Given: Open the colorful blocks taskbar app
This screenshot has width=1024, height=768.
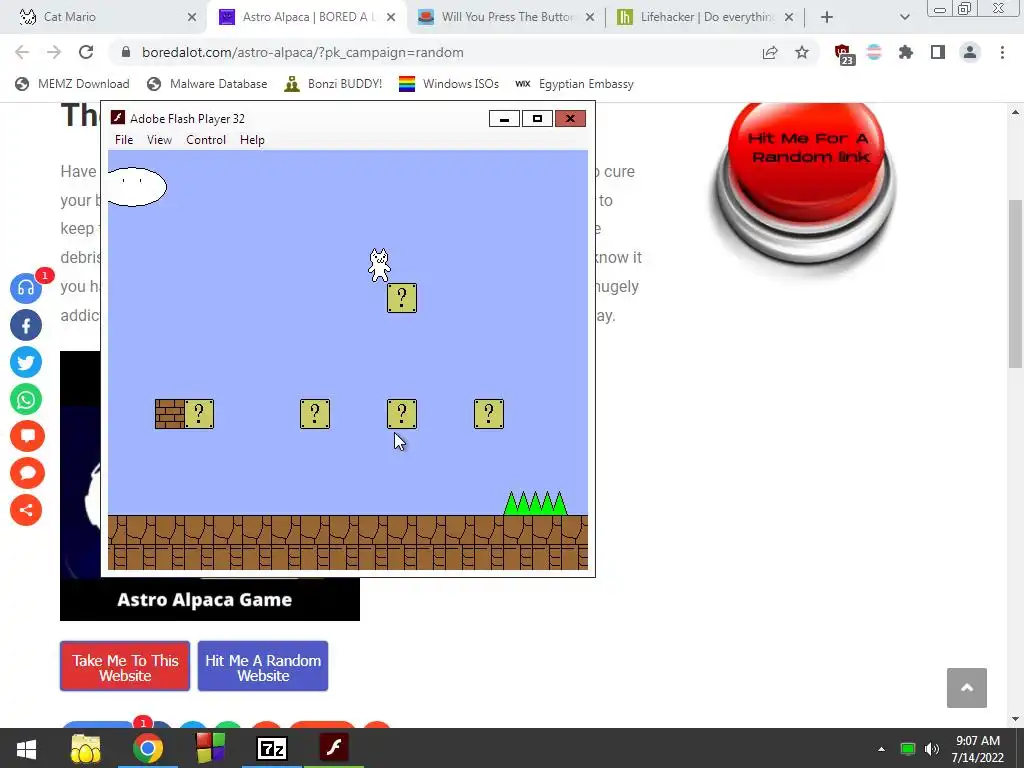Looking at the screenshot, I should click(210, 748).
